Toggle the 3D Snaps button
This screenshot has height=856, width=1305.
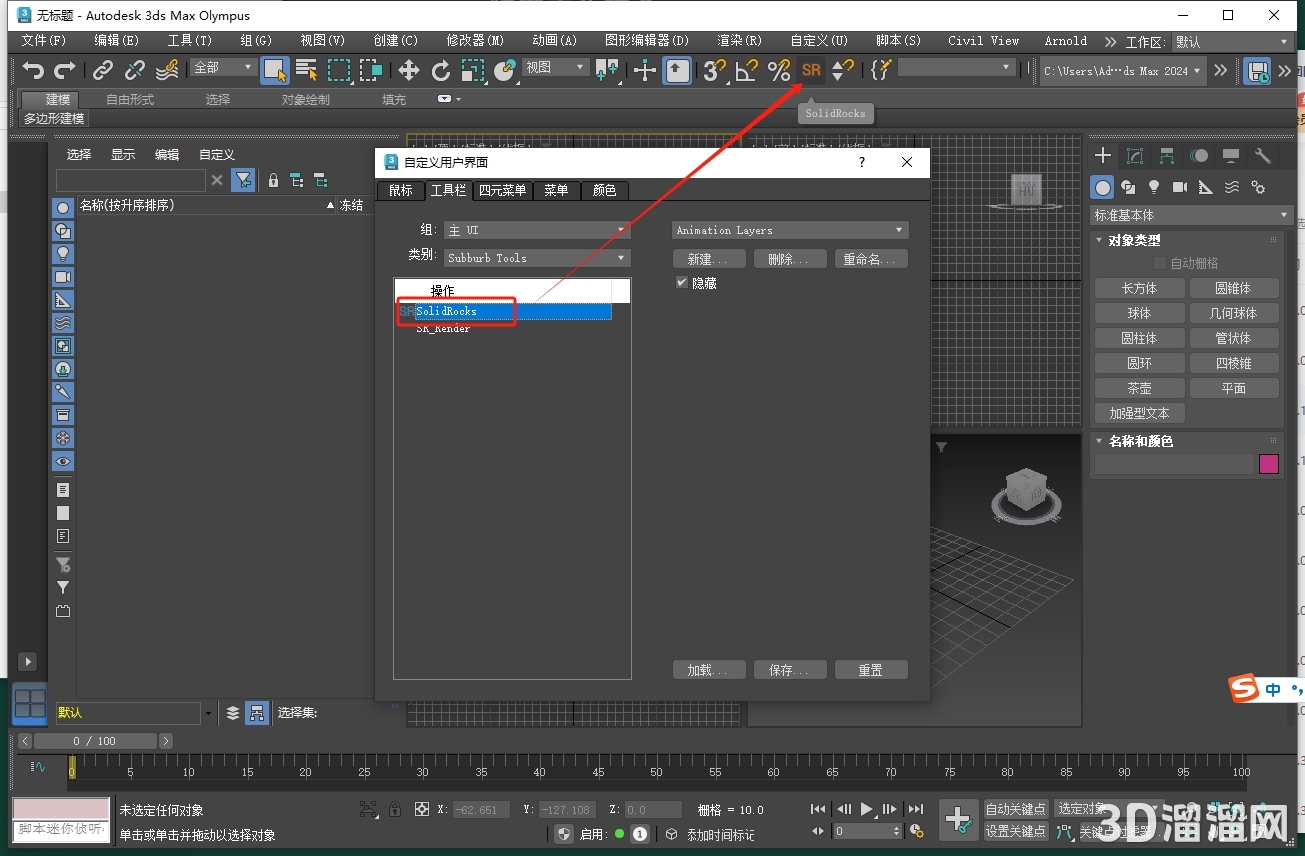click(714, 70)
